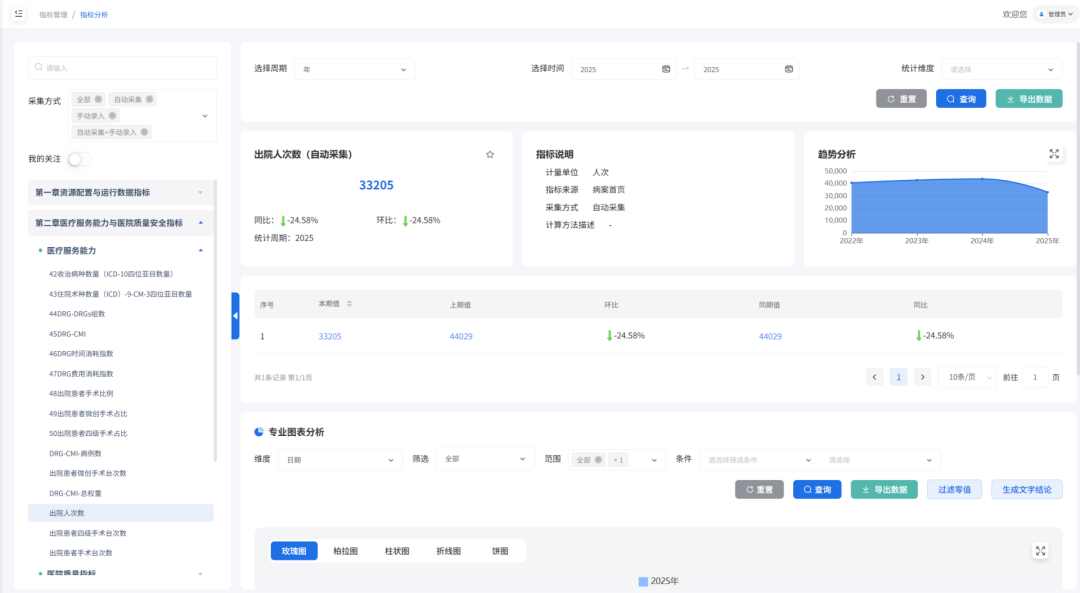
Task: Remove the 自动采集 tag in 采集方式
Action: point(150,99)
